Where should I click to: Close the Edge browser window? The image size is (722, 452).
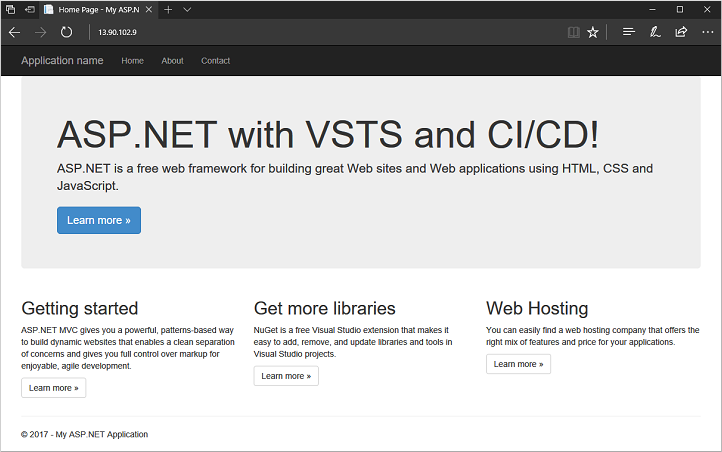(x=707, y=9)
